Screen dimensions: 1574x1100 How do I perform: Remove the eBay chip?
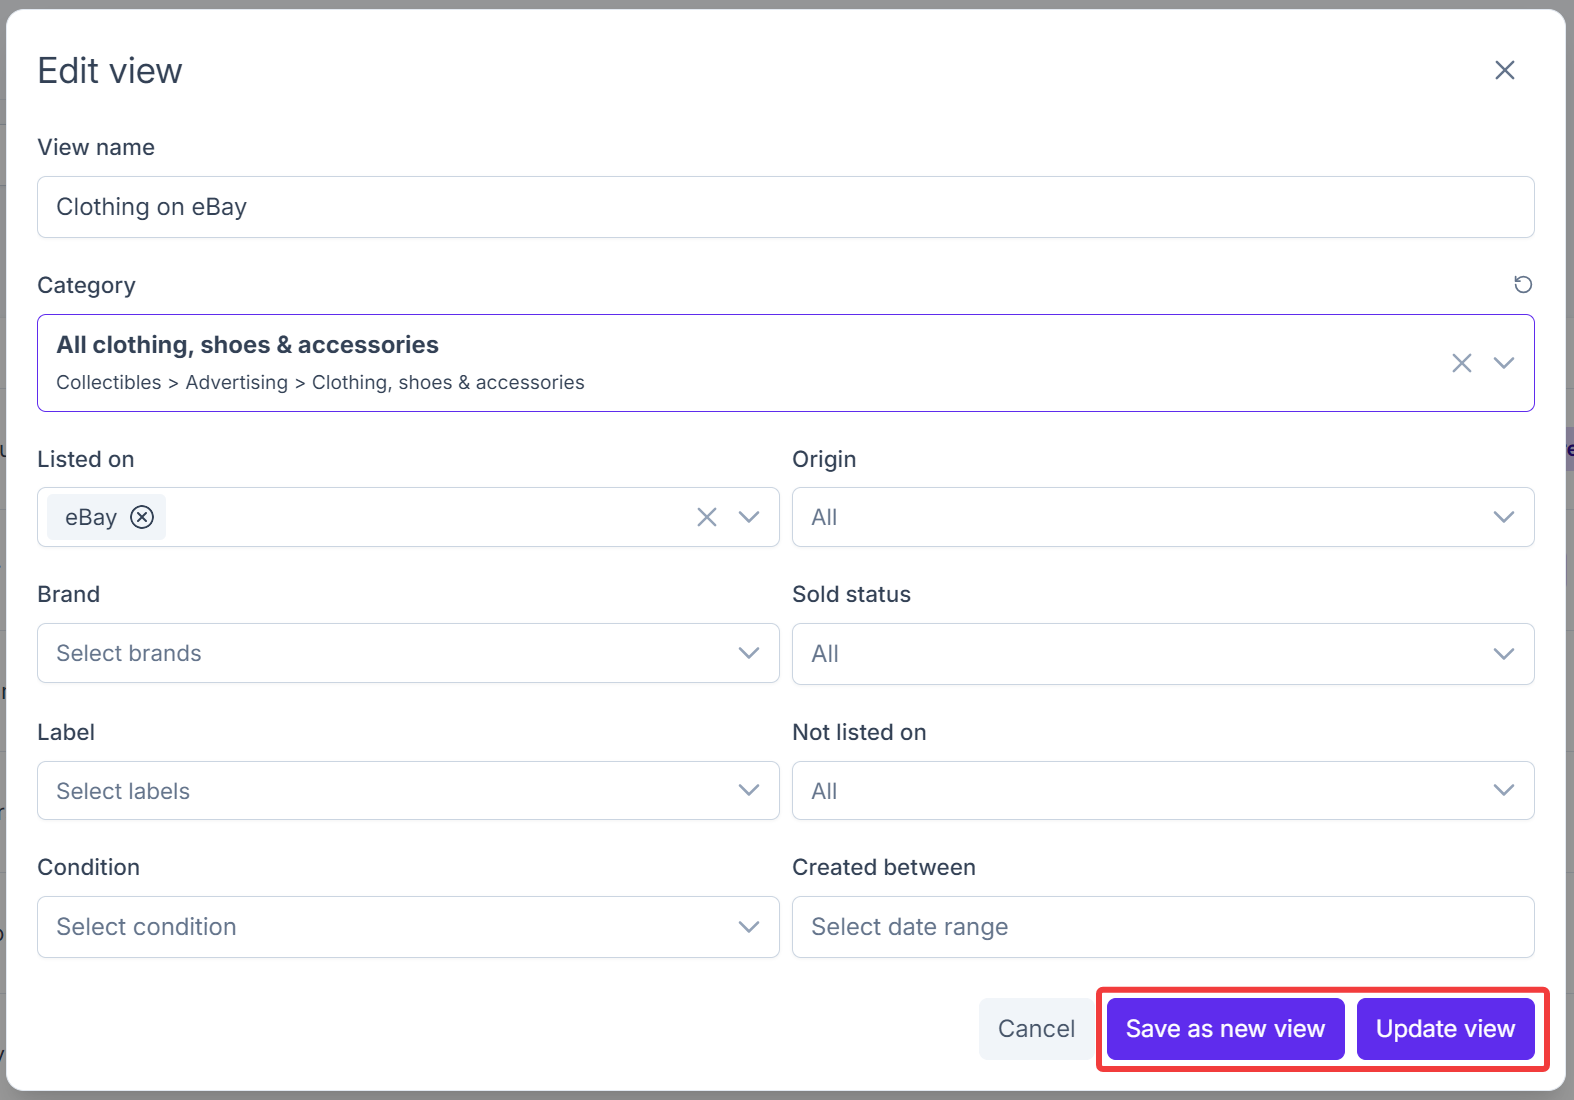[142, 517]
